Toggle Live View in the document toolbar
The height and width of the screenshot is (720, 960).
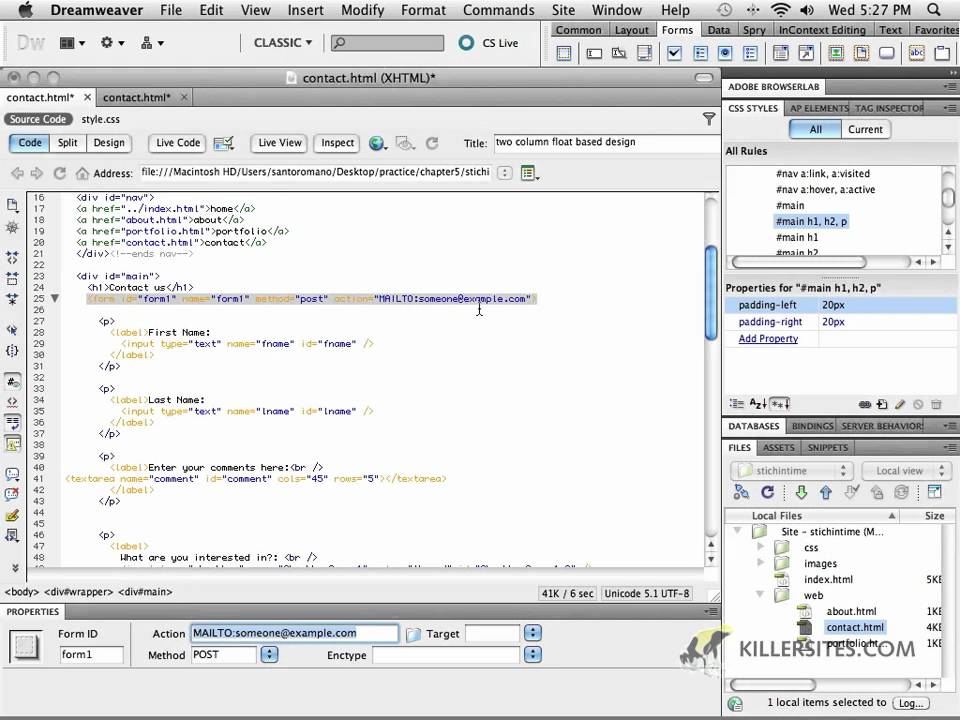279,142
